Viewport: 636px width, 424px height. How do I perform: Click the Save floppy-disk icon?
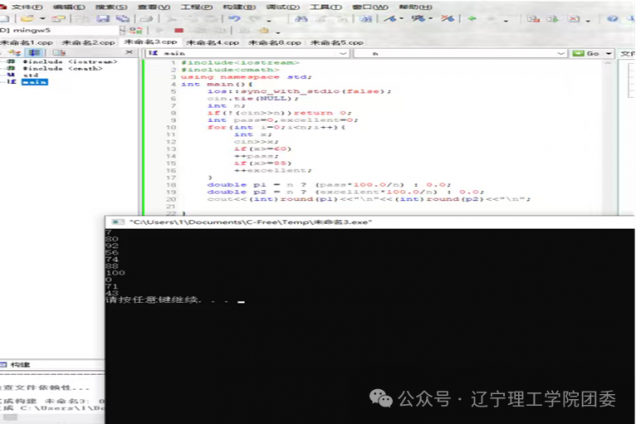click(x=103, y=19)
